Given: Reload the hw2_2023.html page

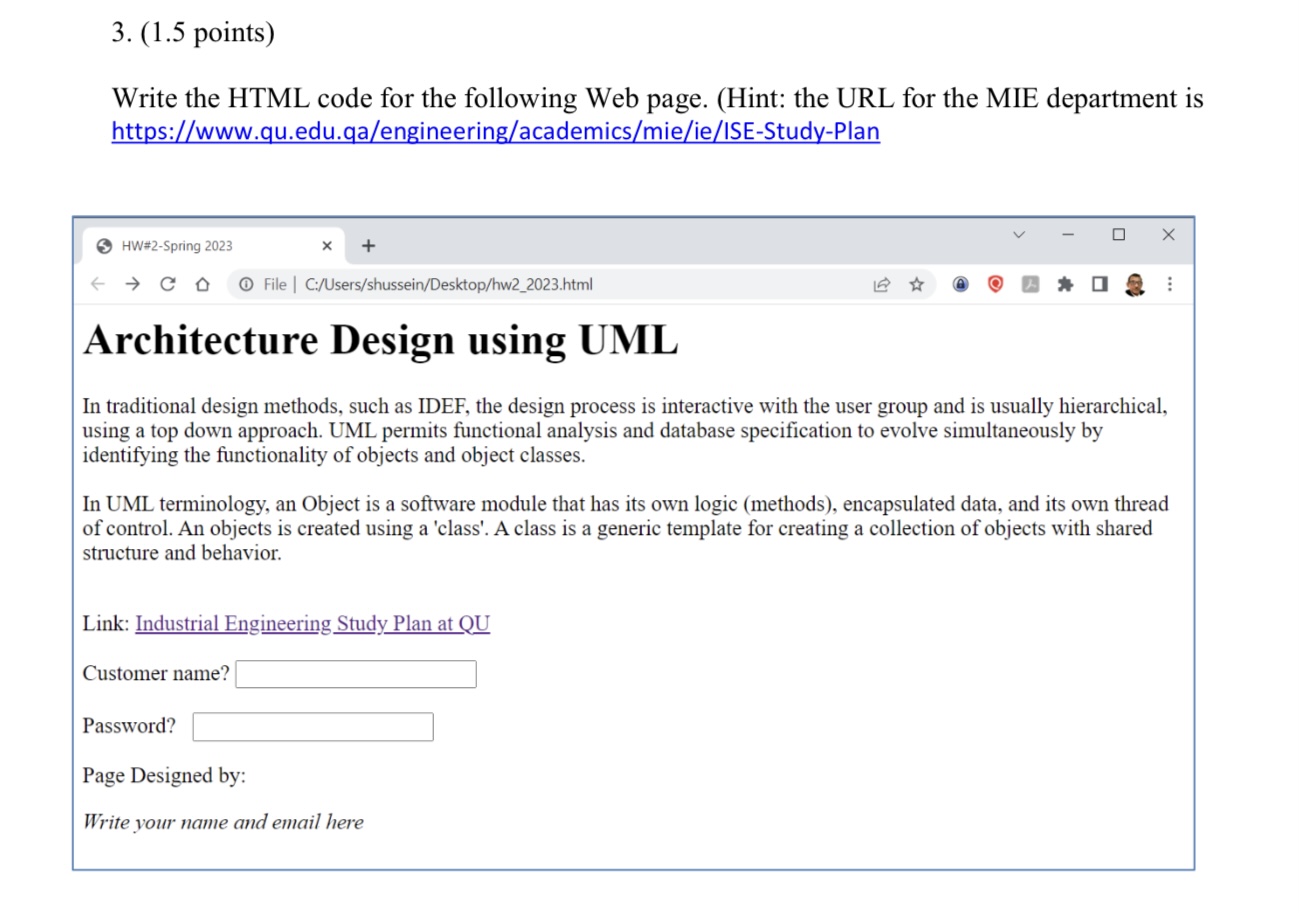Looking at the screenshot, I should click(167, 285).
